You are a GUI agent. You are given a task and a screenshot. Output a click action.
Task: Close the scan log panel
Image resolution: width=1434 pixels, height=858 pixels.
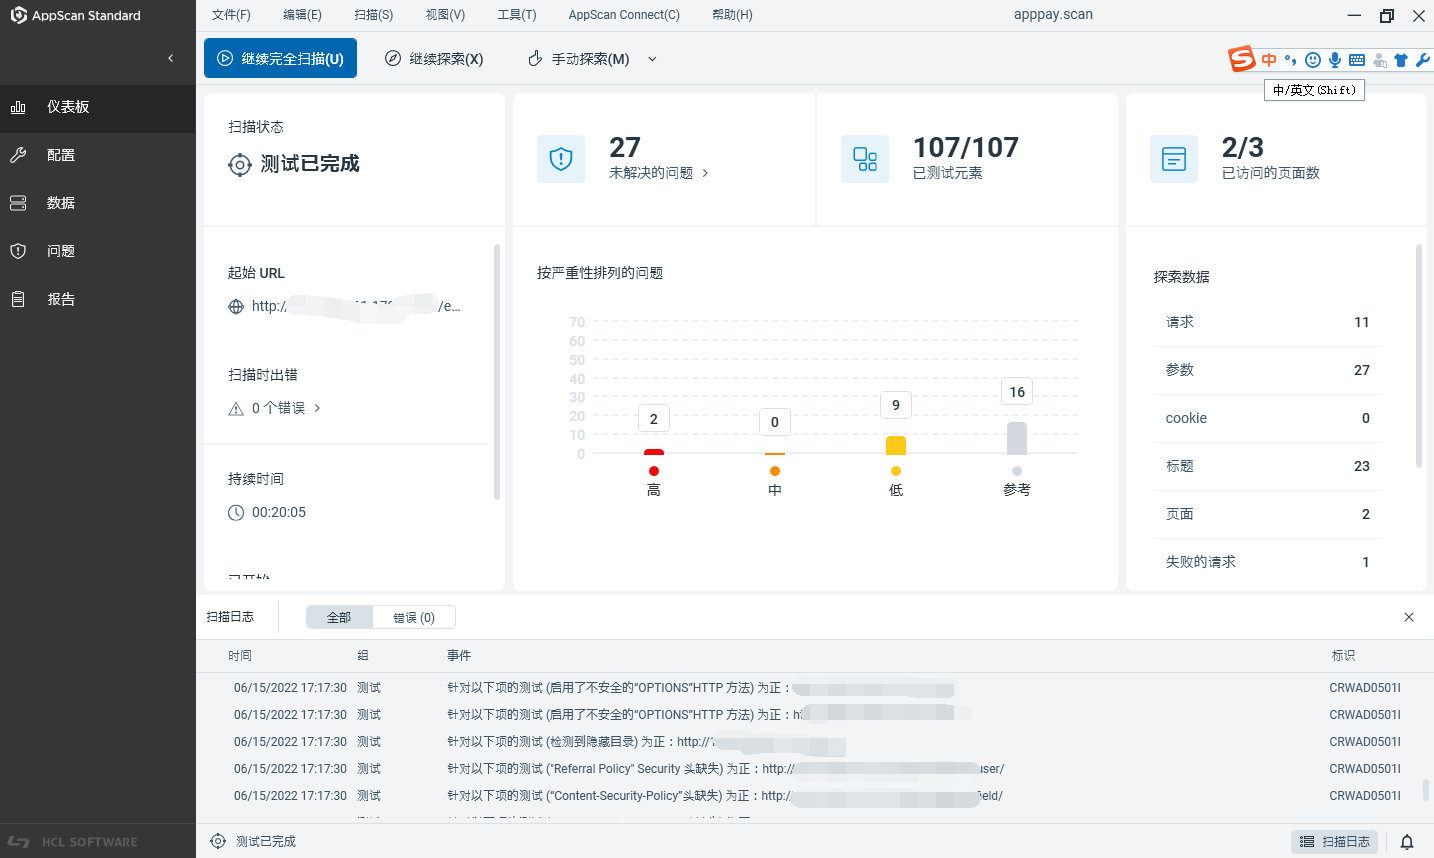(1408, 617)
